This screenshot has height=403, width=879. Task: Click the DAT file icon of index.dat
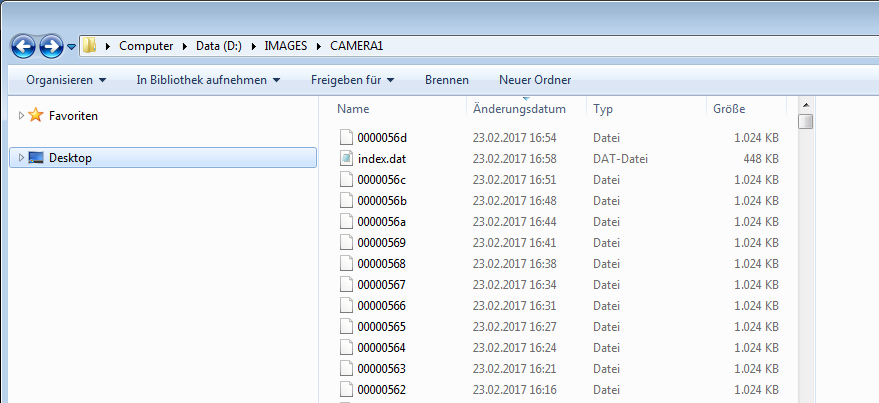click(x=347, y=159)
